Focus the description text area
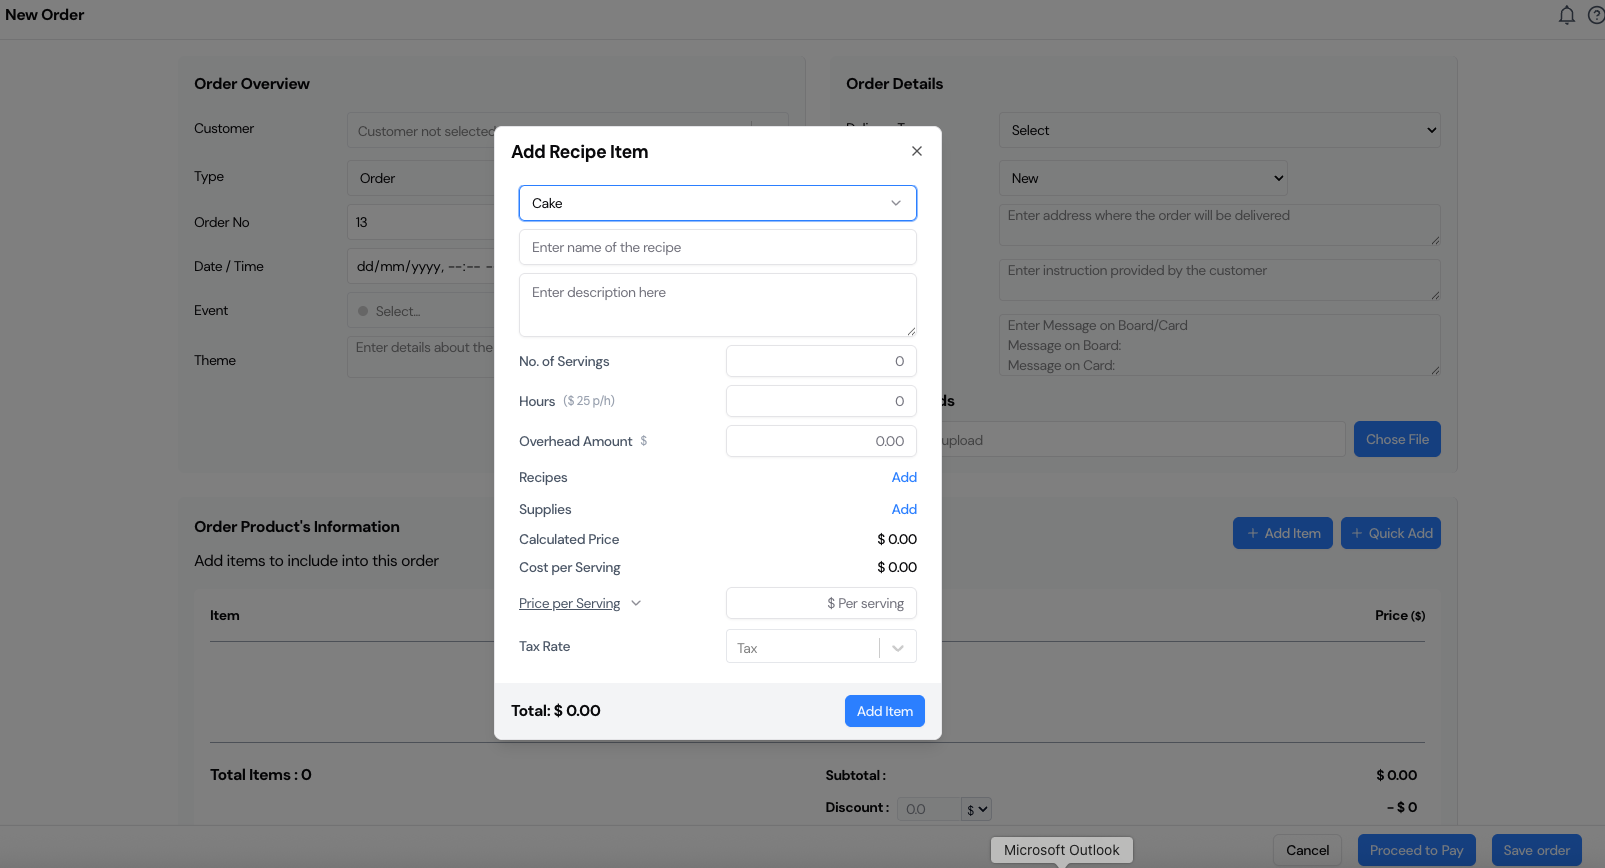1605x868 pixels. [x=717, y=304]
